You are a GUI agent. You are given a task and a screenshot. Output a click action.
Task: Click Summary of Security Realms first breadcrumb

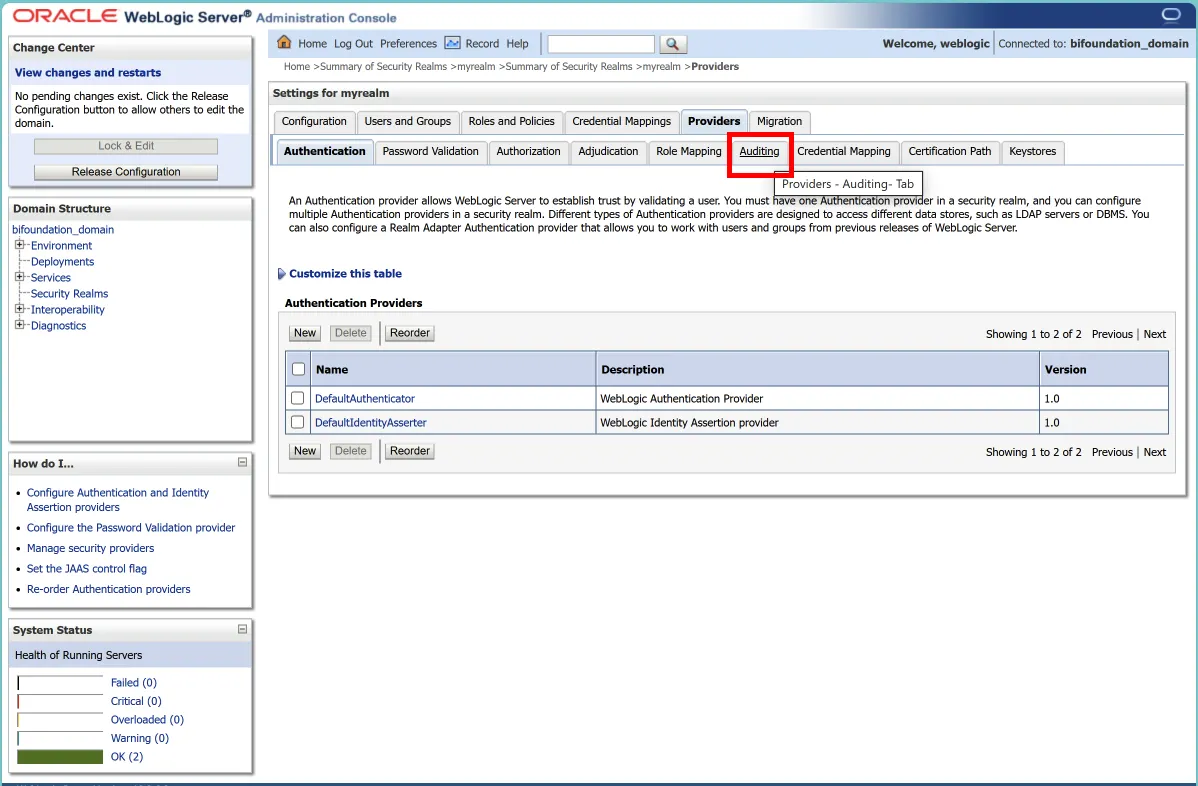point(384,66)
